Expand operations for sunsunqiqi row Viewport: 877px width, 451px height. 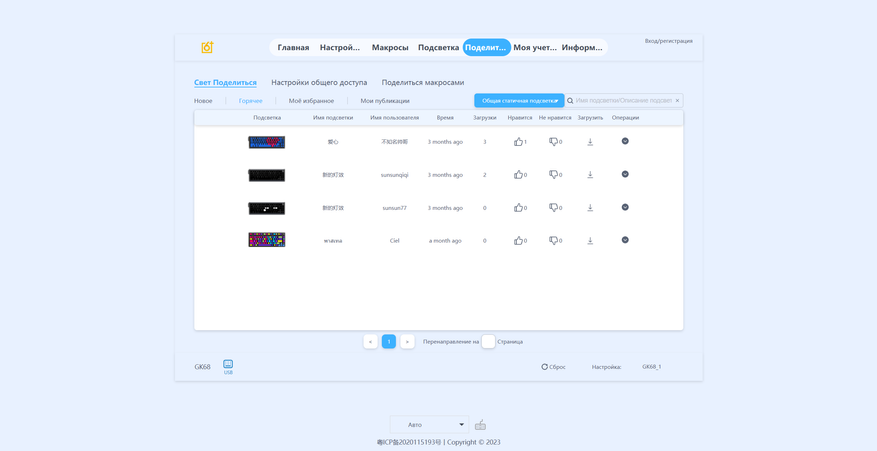click(x=625, y=174)
